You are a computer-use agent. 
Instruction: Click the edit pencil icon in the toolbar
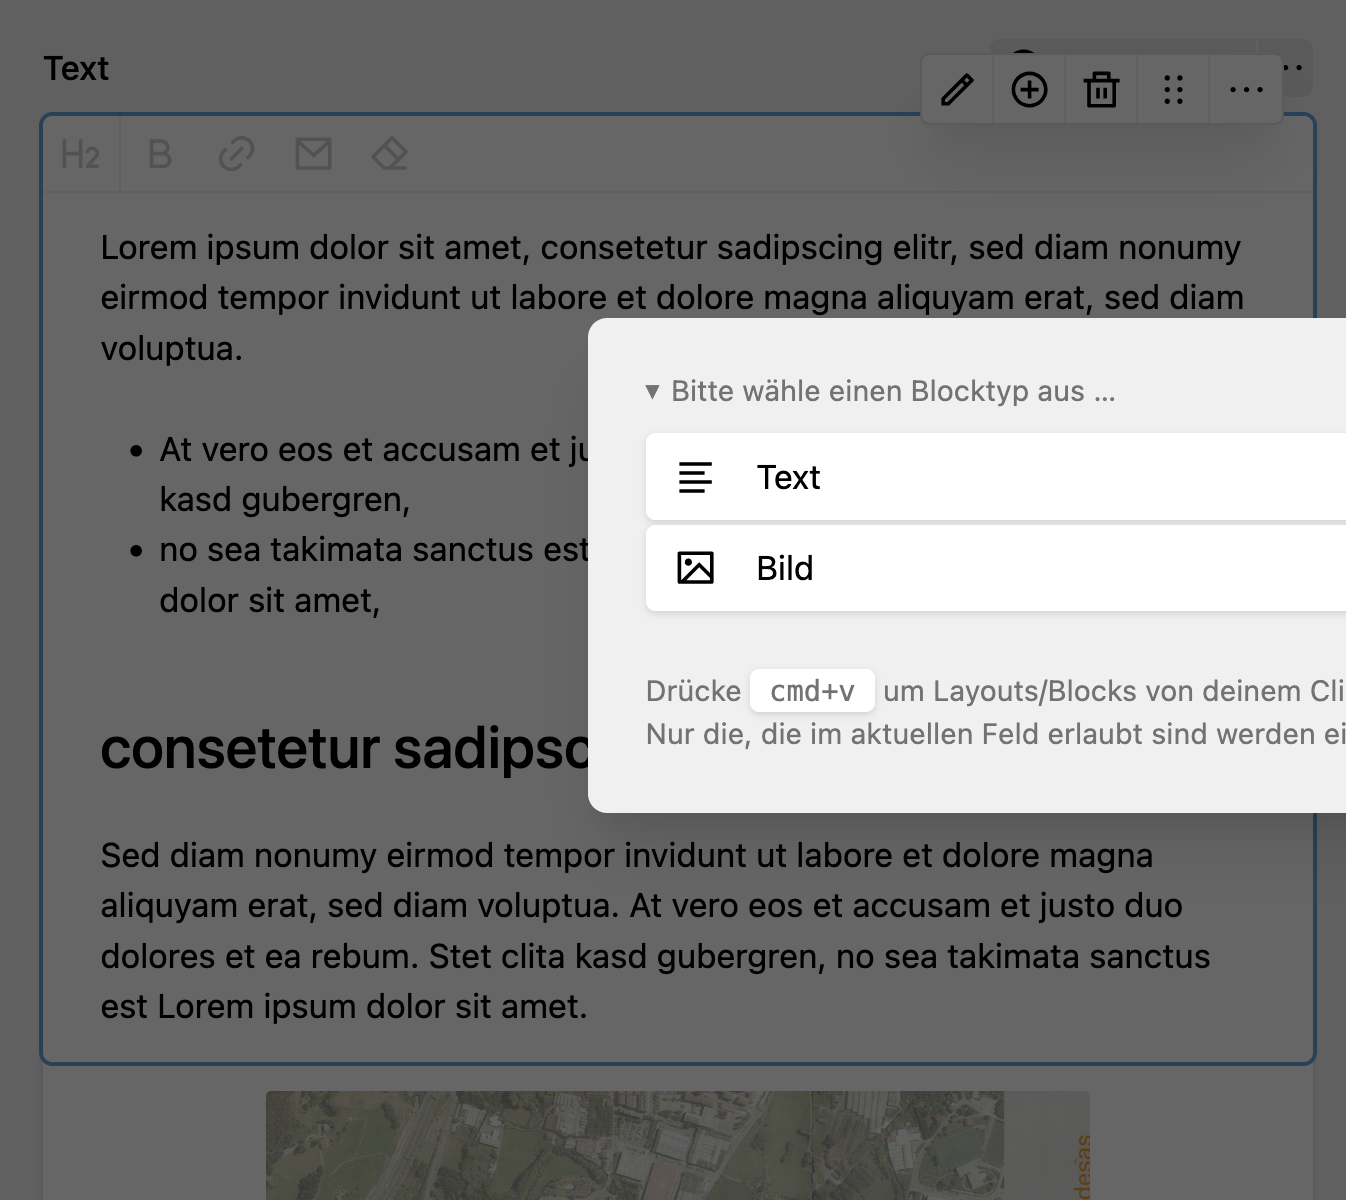point(956,89)
